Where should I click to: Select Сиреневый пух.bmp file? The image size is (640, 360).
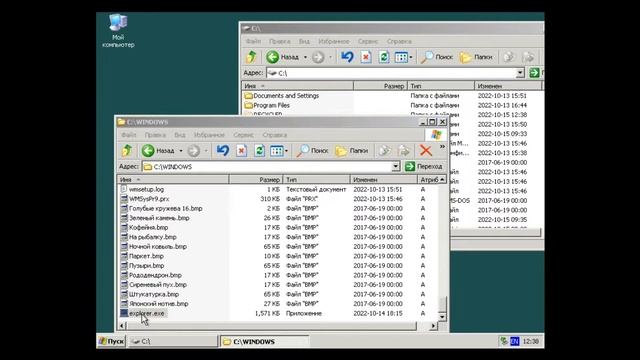pyautogui.click(x=158, y=285)
